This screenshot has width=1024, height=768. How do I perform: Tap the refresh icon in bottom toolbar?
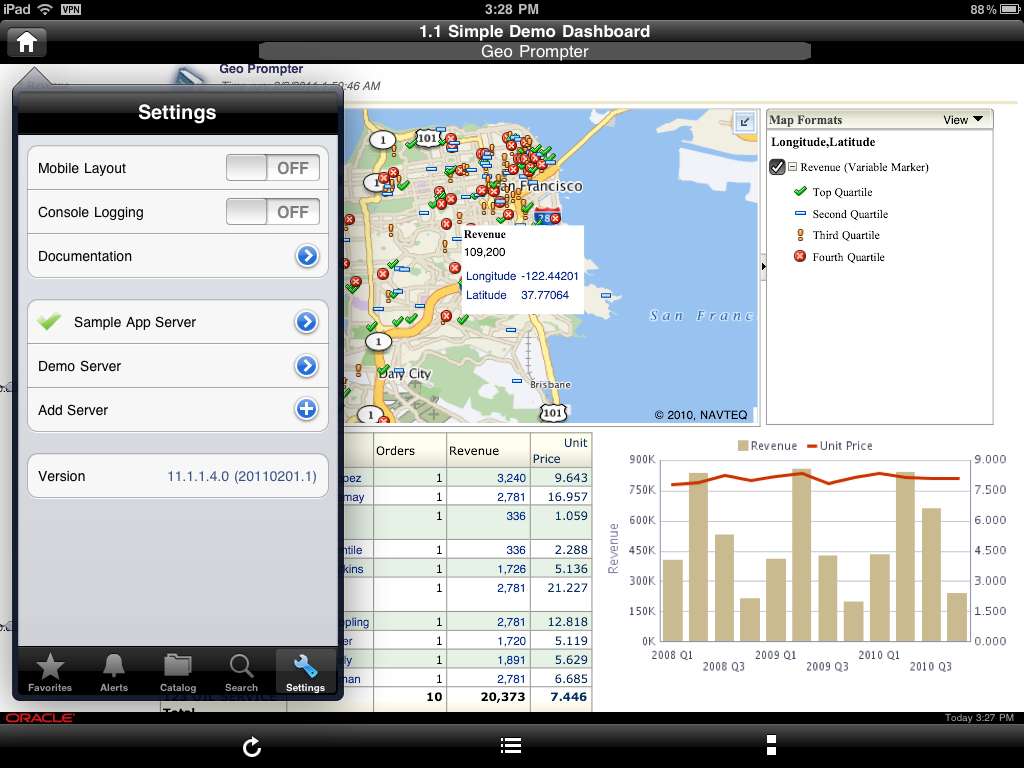pyautogui.click(x=251, y=746)
